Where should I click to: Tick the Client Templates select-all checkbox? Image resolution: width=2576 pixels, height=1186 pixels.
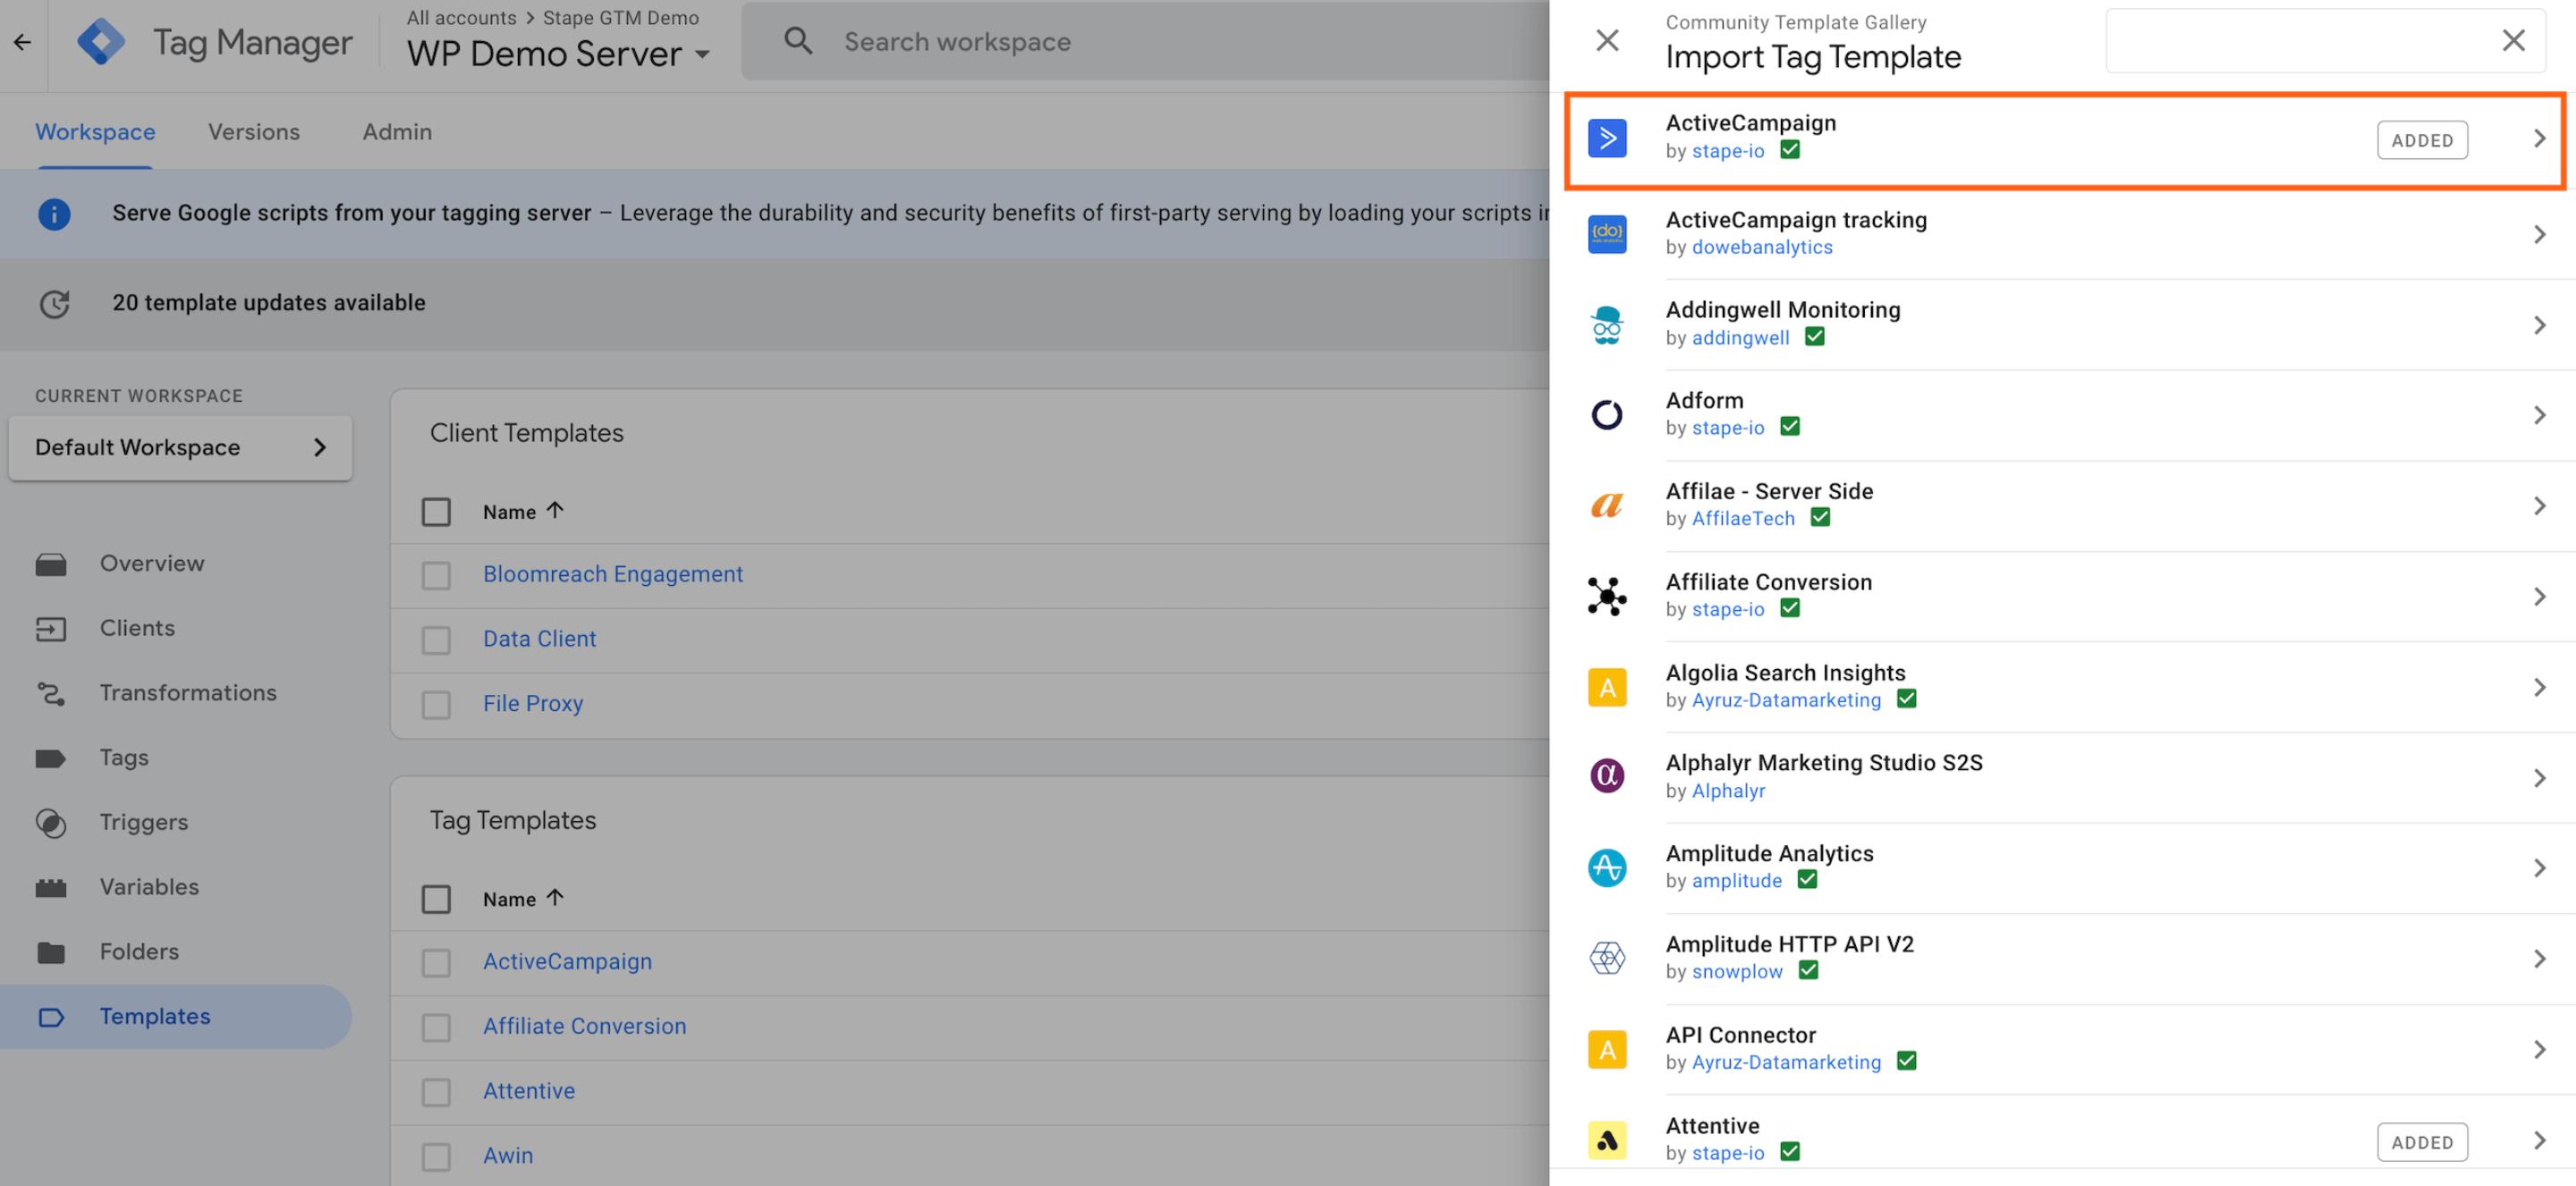click(436, 512)
